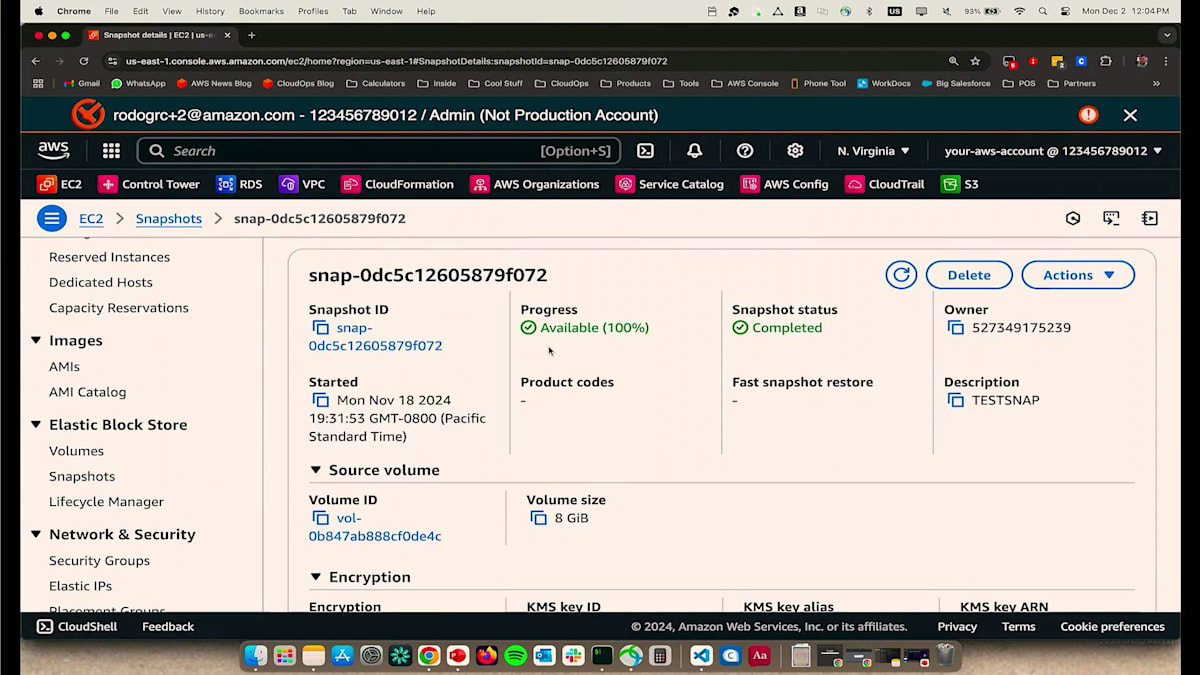
Task: Open Control Tower shortcut
Action: [x=149, y=184]
